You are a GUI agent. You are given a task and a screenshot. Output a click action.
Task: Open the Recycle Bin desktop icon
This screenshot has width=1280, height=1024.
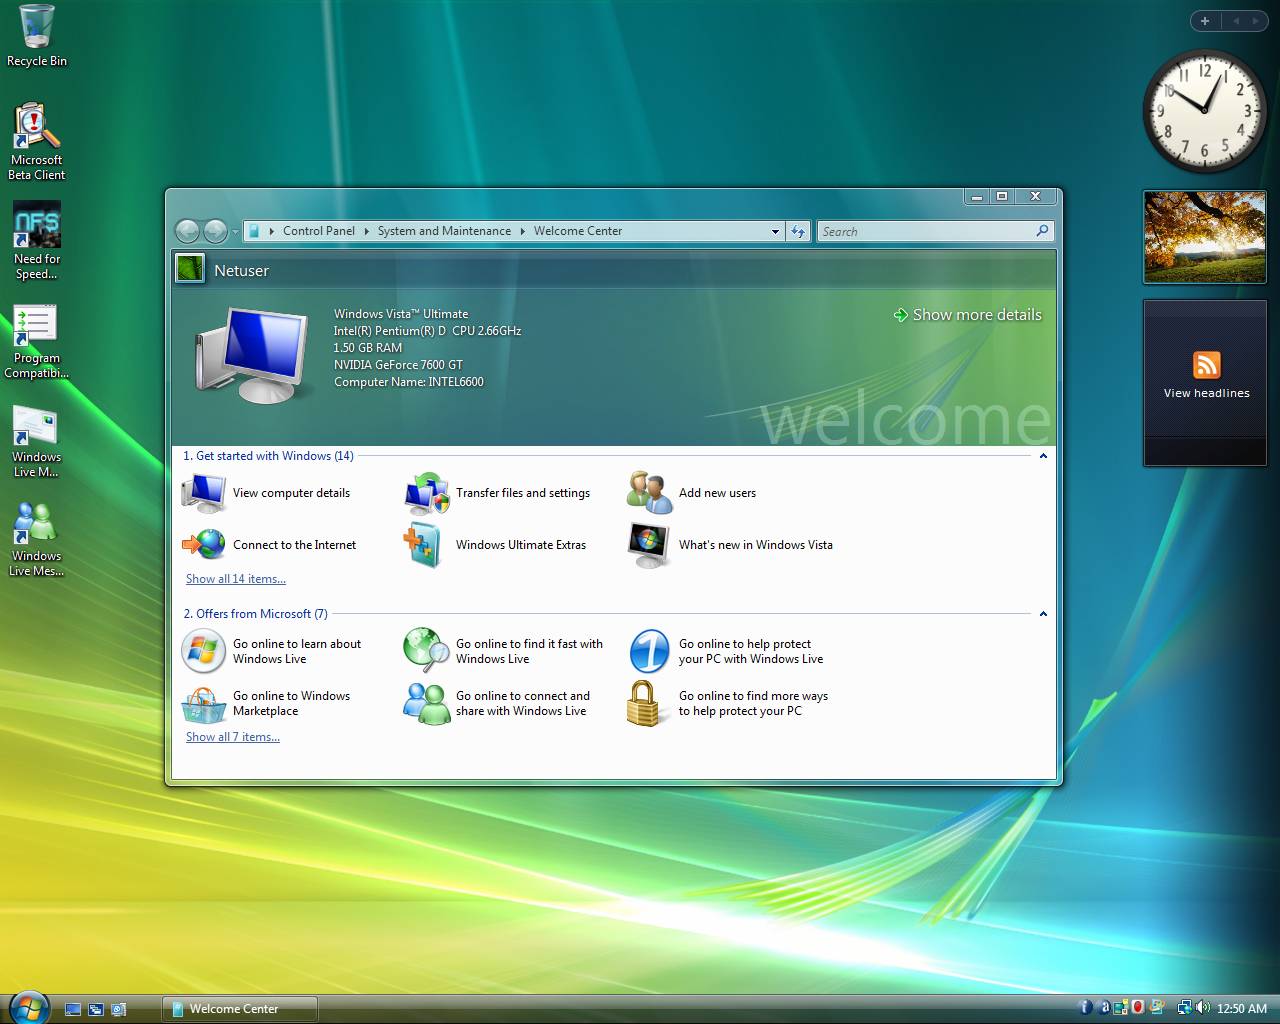pos(37,36)
